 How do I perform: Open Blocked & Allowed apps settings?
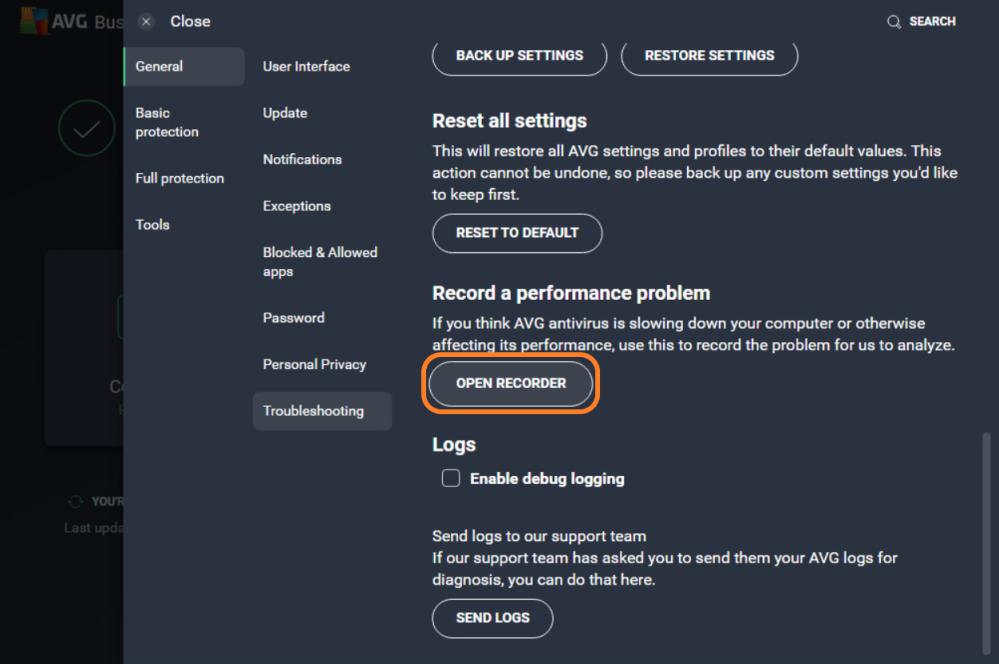pos(320,261)
